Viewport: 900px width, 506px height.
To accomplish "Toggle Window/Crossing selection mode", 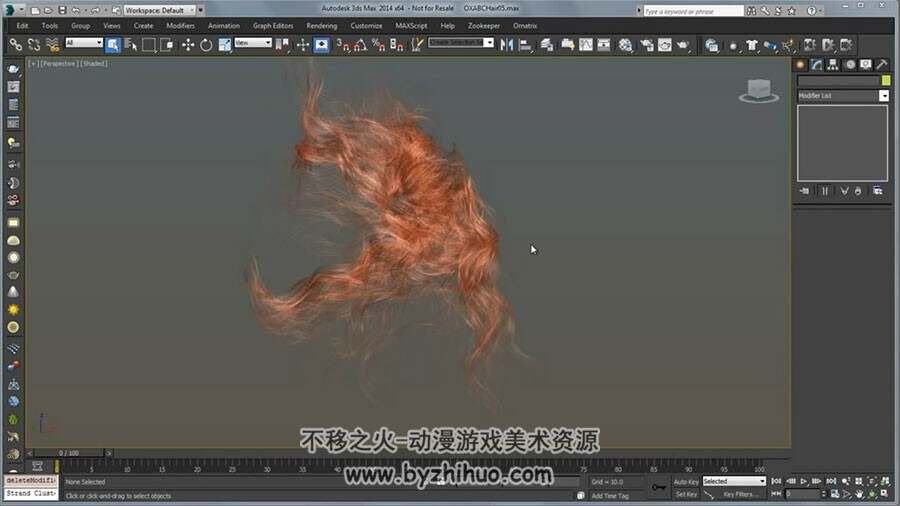I will coord(167,45).
